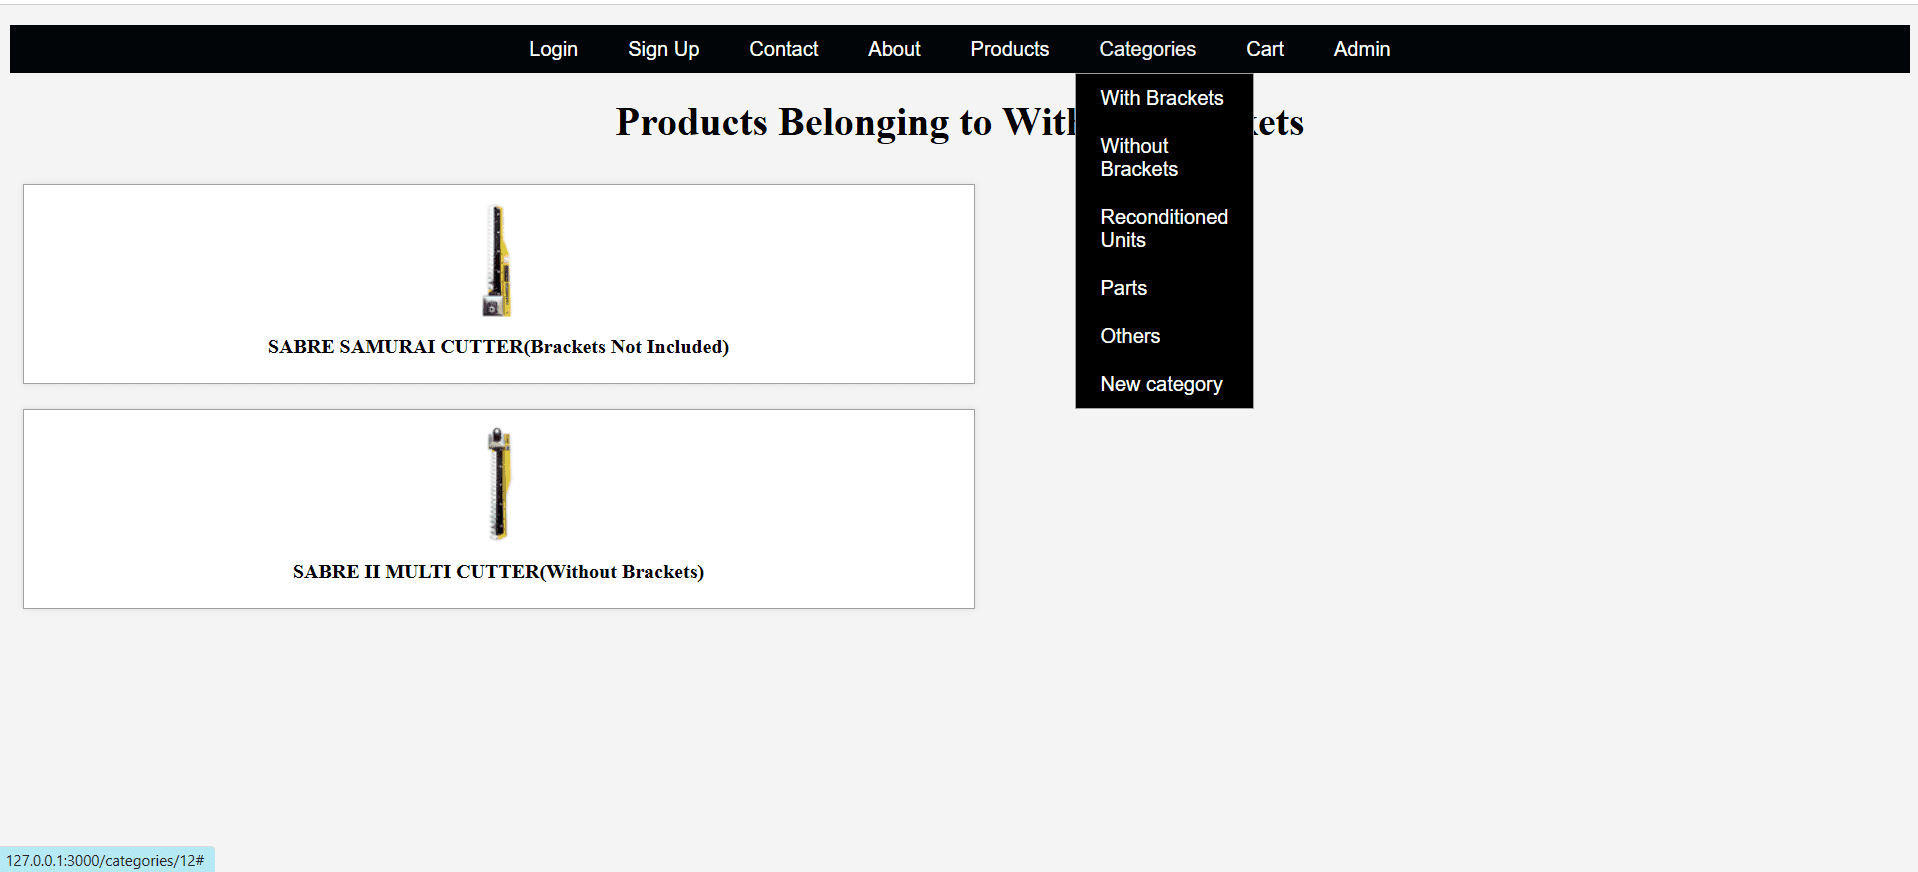Click Sabre Samurai Cutter product image
This screenshot has width=1918, height=872.
point(498,261)
